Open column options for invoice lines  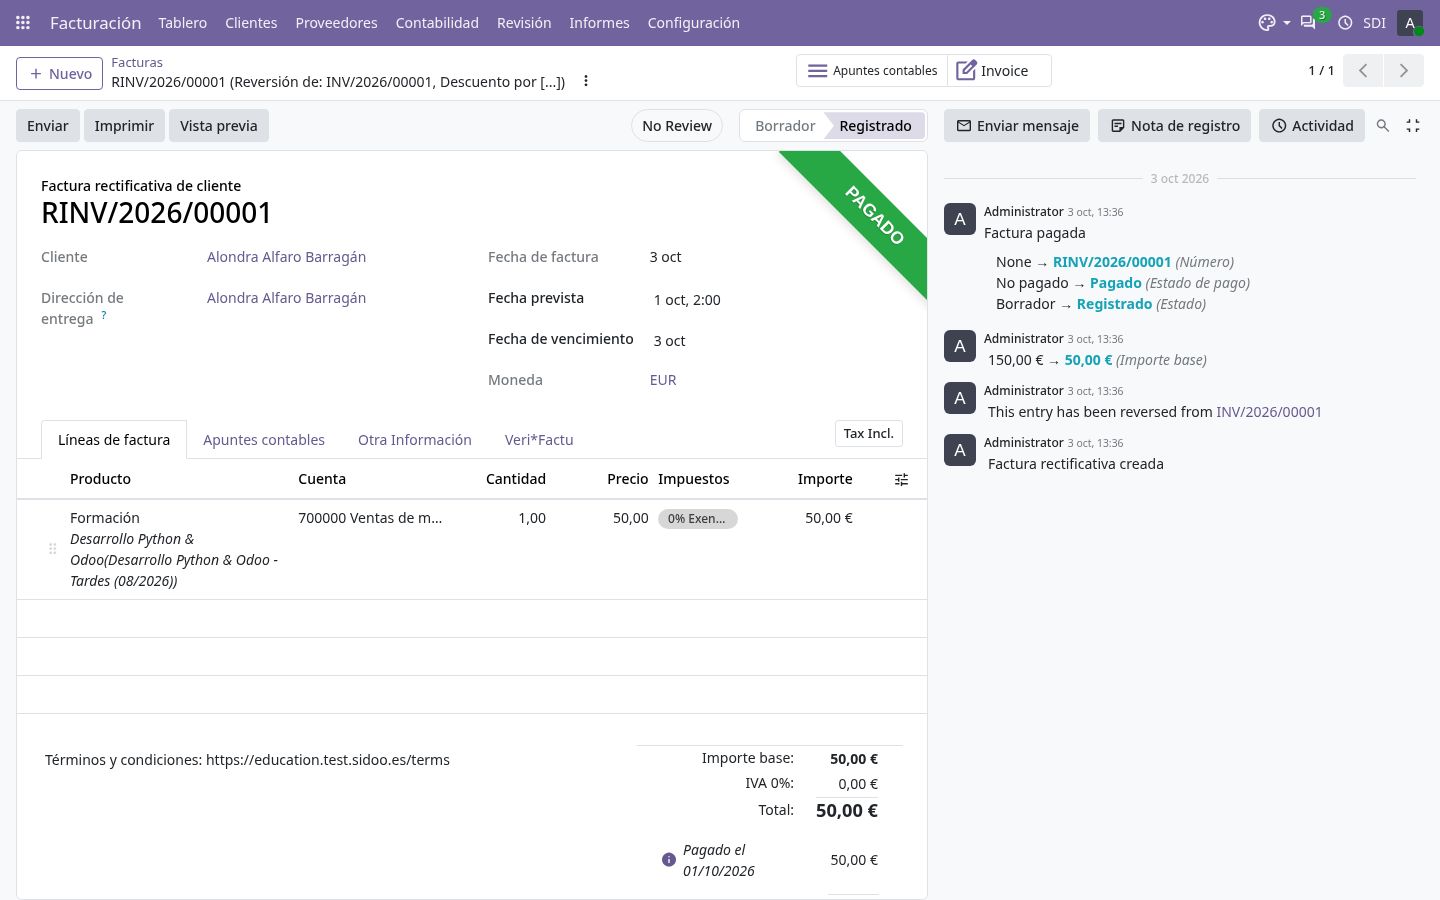click(x=901, y=479)
